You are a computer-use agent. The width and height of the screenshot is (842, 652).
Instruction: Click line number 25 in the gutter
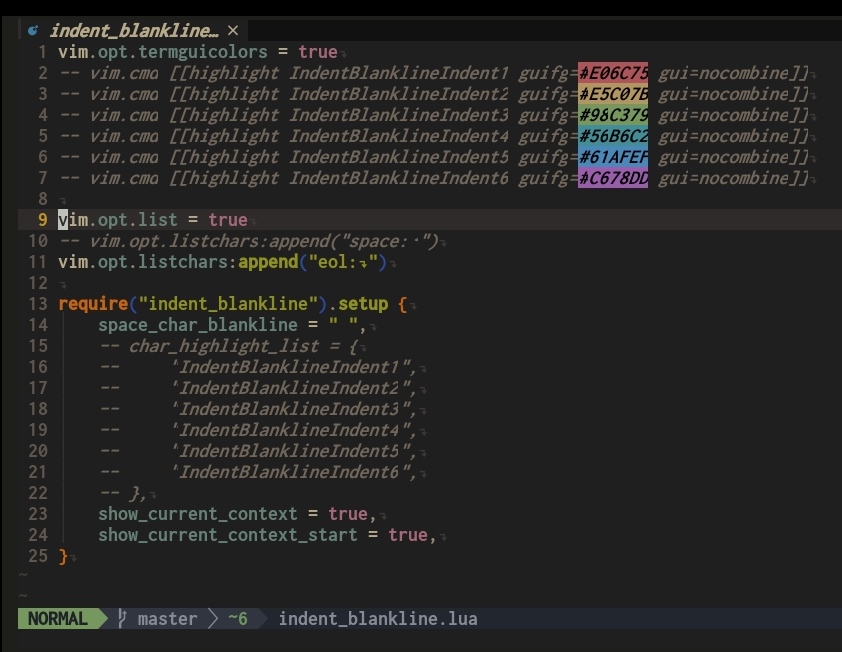click(36, 556)
